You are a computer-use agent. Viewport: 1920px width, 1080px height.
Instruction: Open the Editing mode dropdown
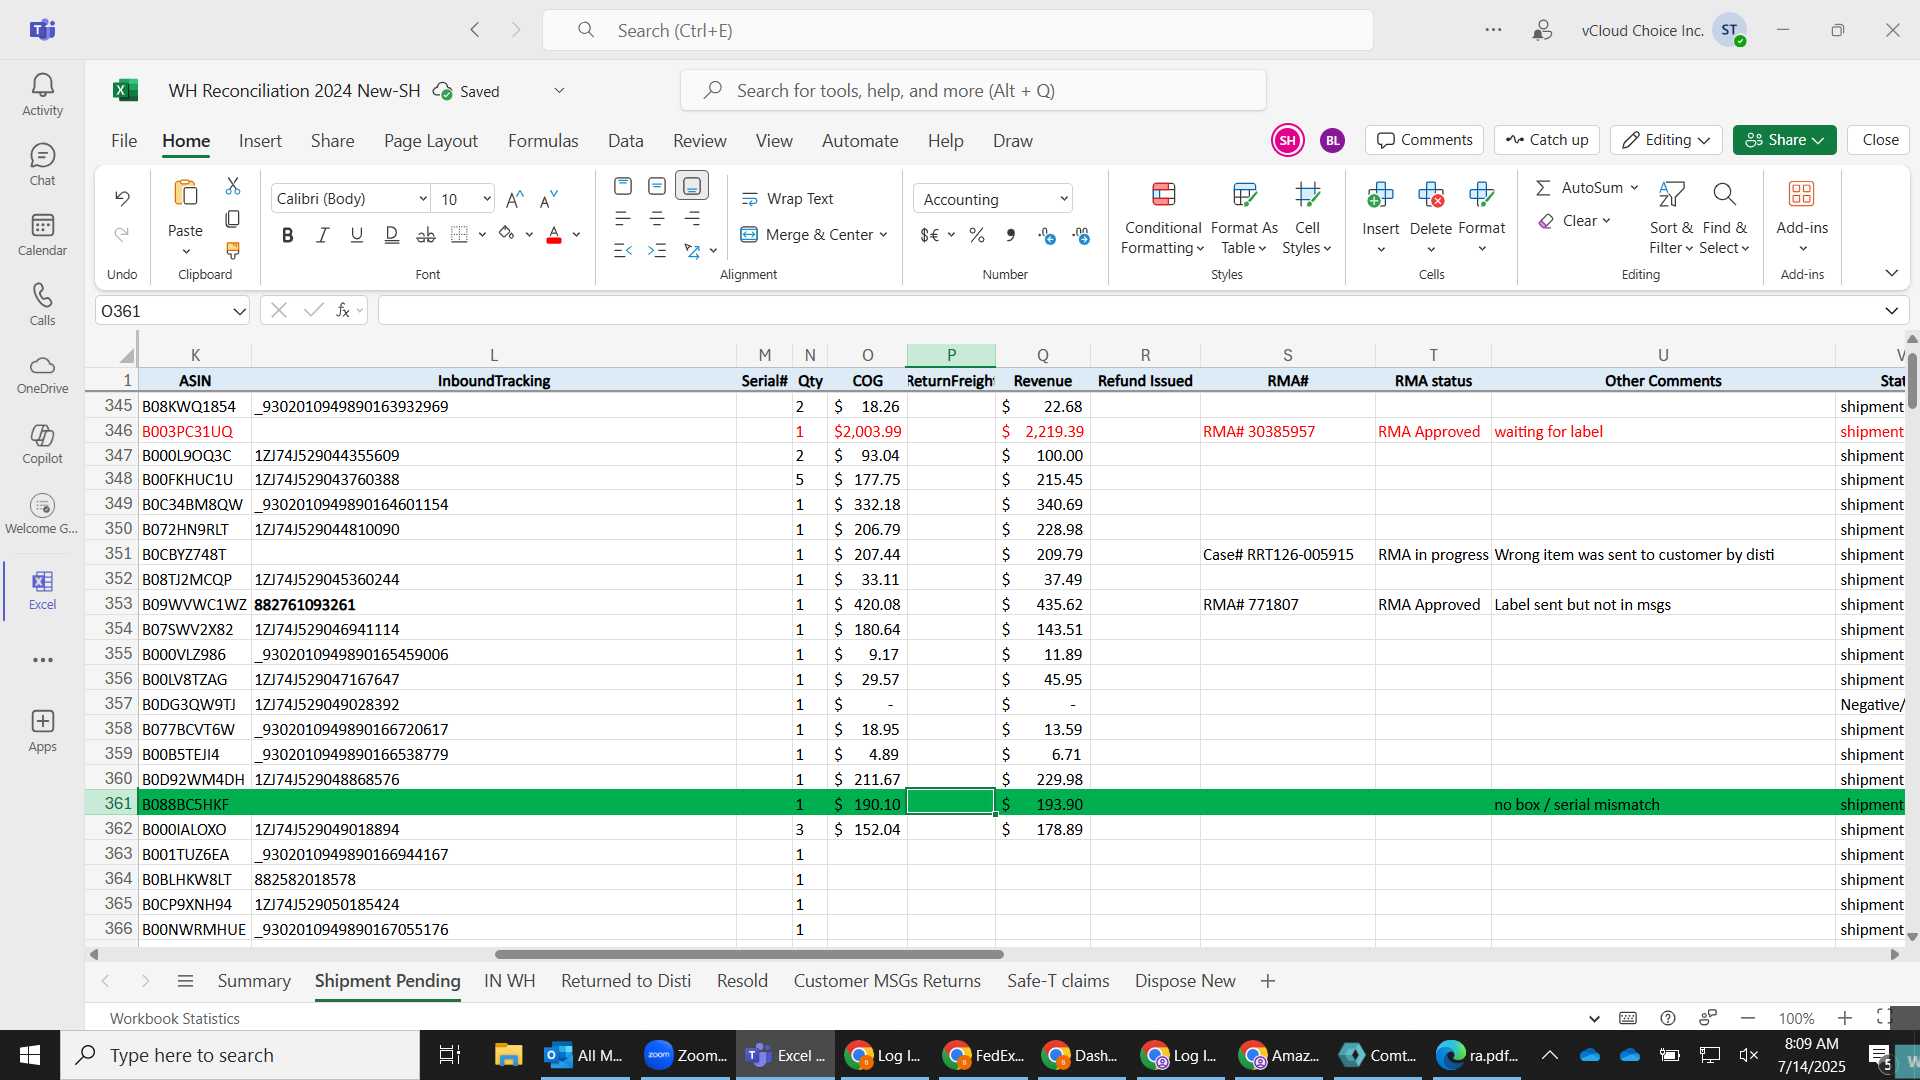coord(1666,140)
